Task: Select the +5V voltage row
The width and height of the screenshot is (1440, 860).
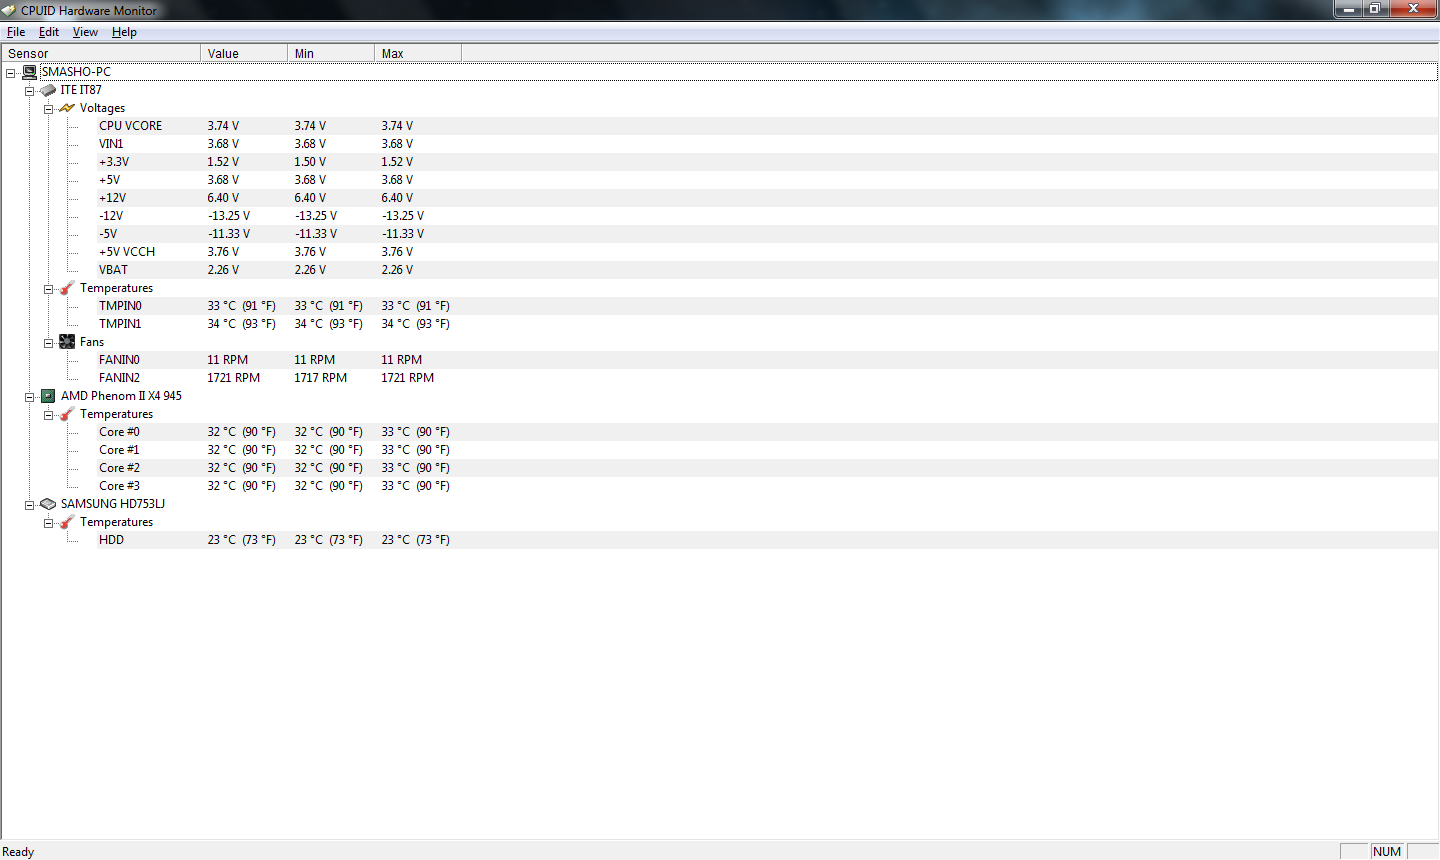Action: pos(767,180)
